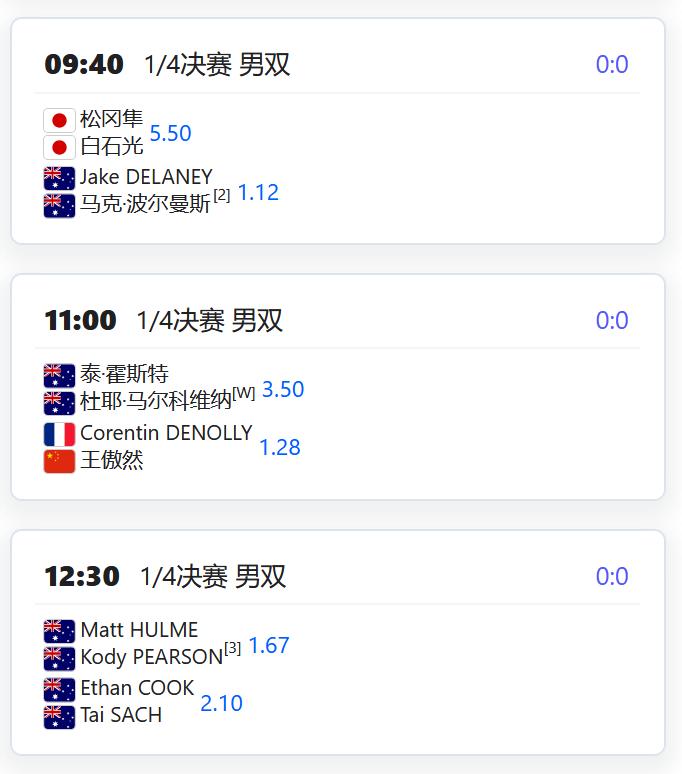Click Australia flag beside Tai SACH
The image size is (682, 774).
tap(59, 716)
